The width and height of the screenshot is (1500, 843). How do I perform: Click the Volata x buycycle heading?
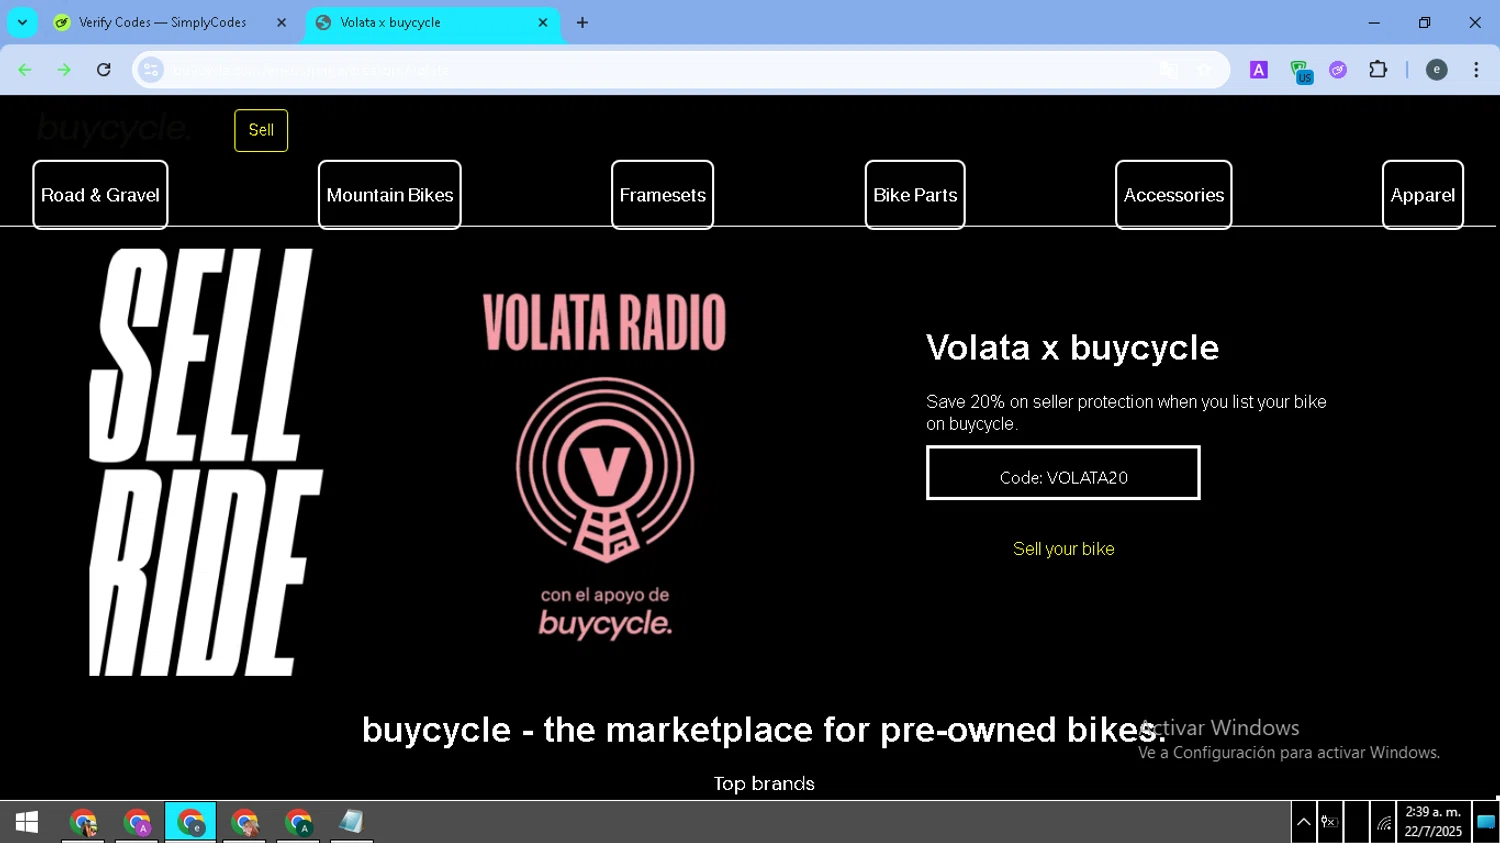click(x=1072, y=348)
